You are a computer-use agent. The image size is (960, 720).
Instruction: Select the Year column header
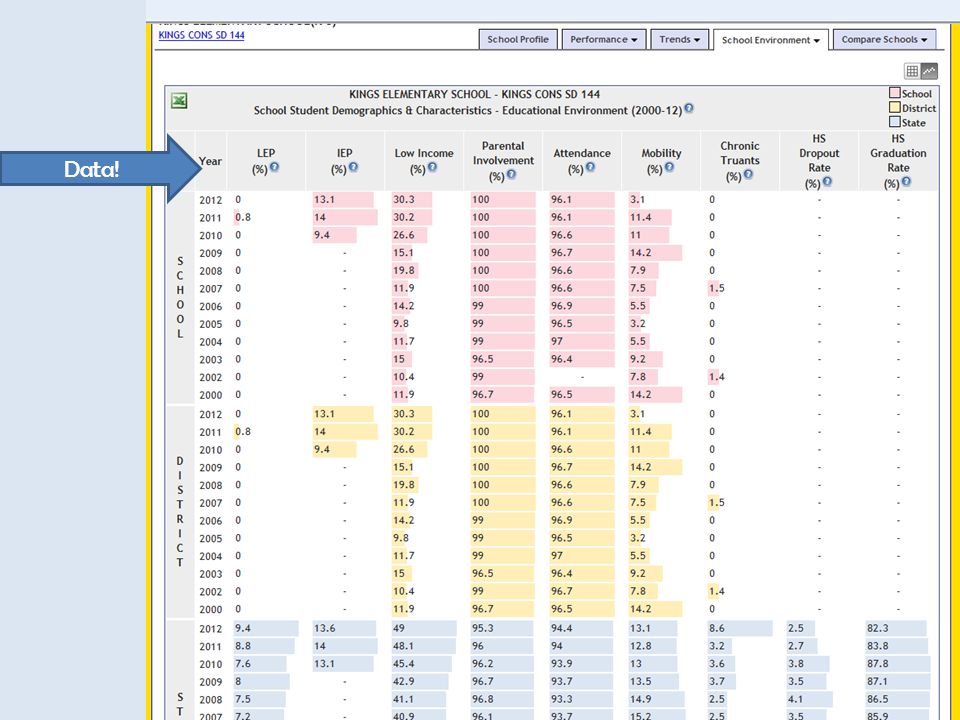click(210, 161)
